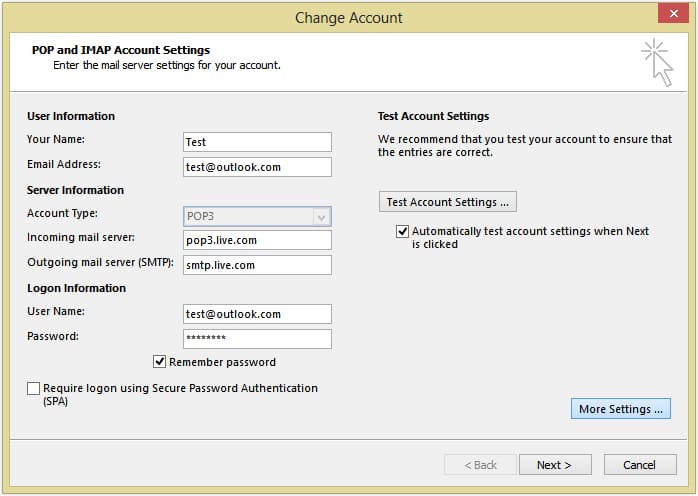Image resolution: width=698 pixels, height=496 pixels.
Task: Select the Email Address input box
Action: click(x=257, y=167)
